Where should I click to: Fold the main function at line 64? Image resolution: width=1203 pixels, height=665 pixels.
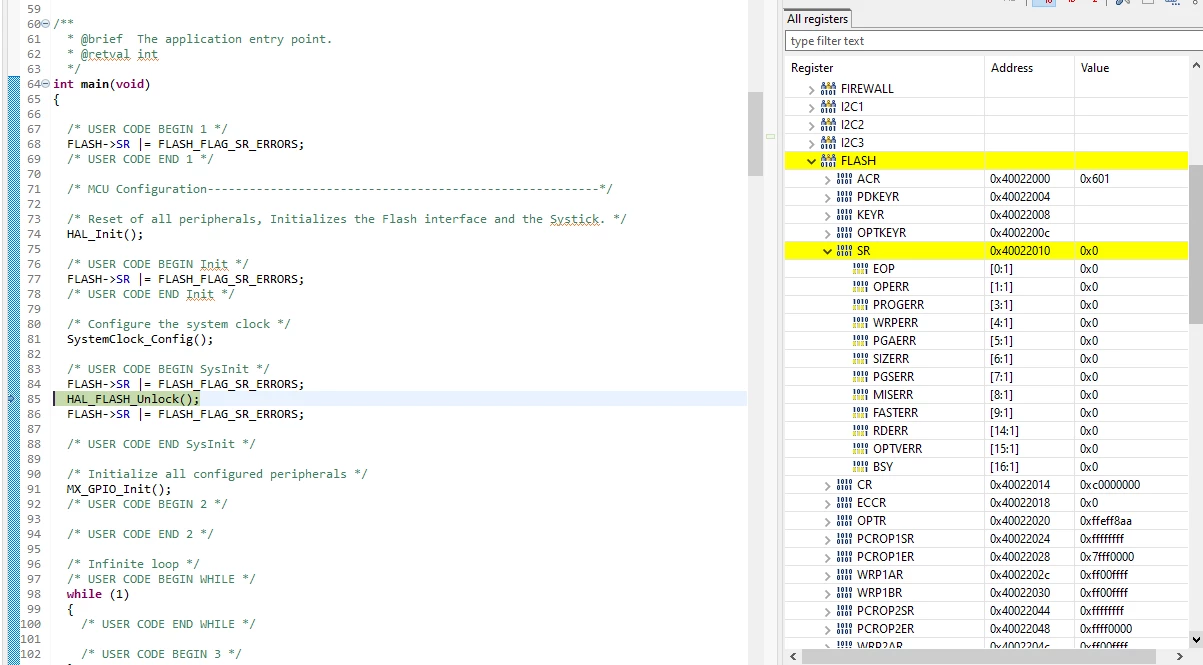pyautogui.click(x=46, y=84)
